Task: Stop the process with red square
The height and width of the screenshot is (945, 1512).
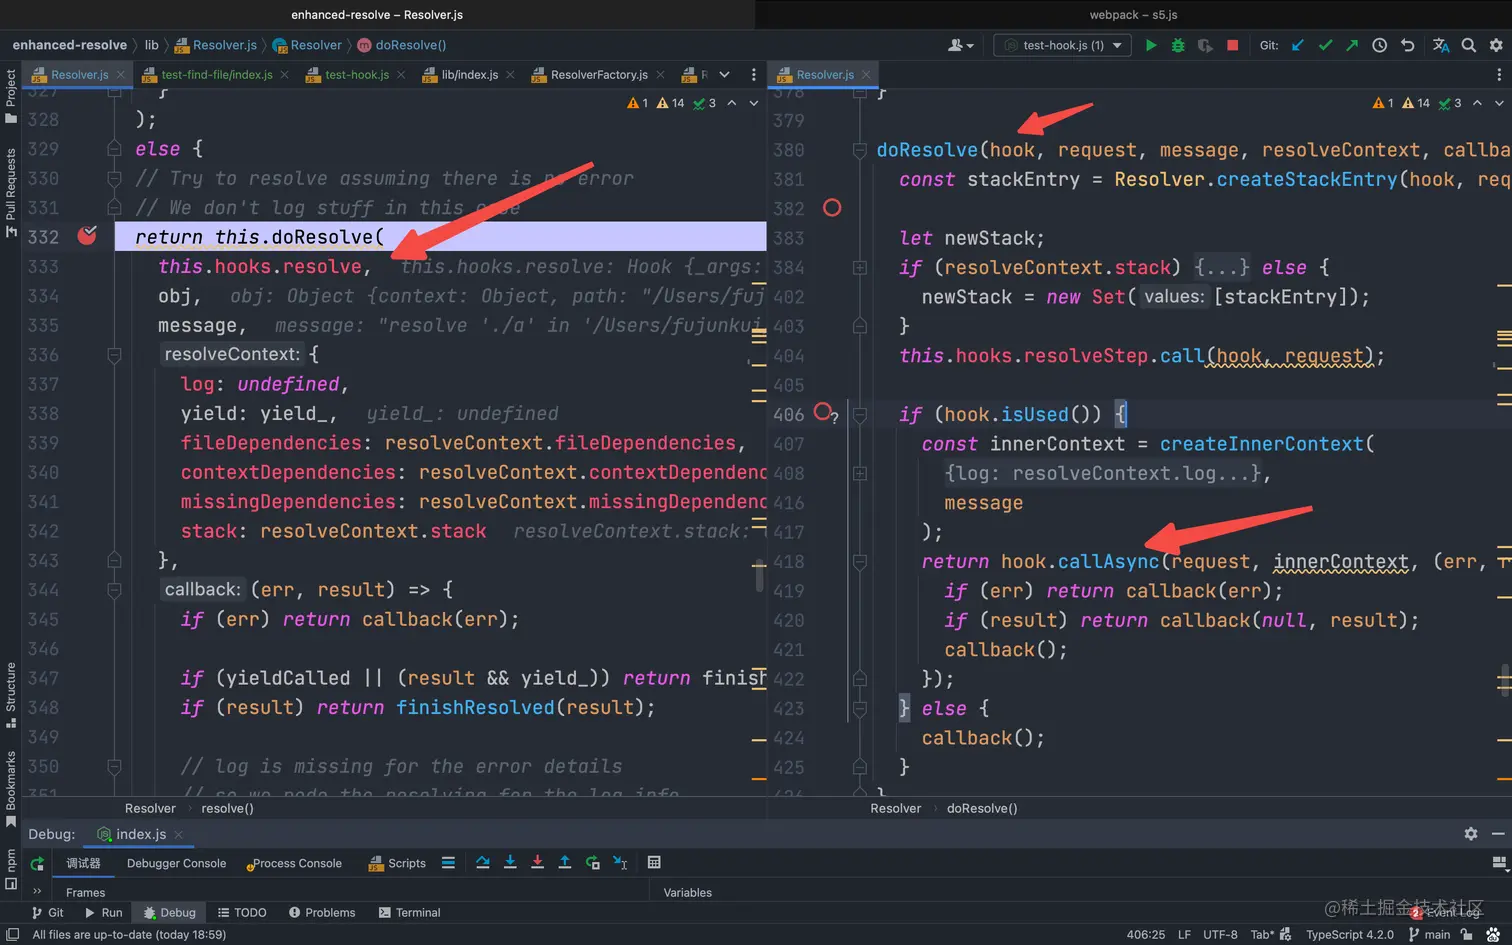Action: [1232, 45]
